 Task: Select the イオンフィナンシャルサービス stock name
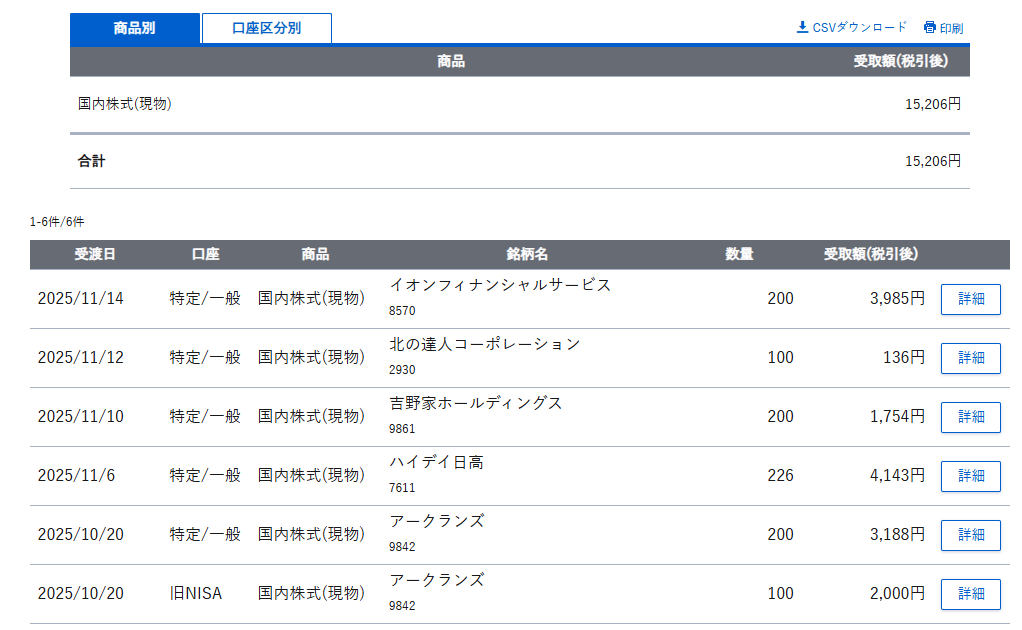coord(500,285)
